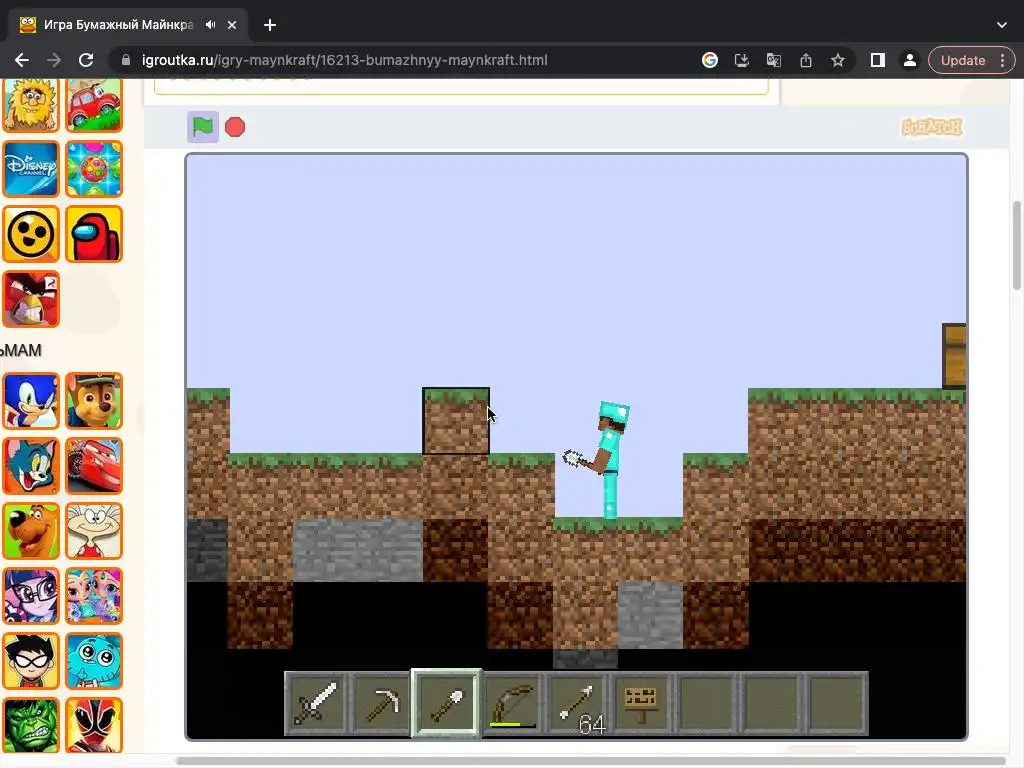
Task: Expand the tab search dropdown arrow
Action: (1002, 25)
